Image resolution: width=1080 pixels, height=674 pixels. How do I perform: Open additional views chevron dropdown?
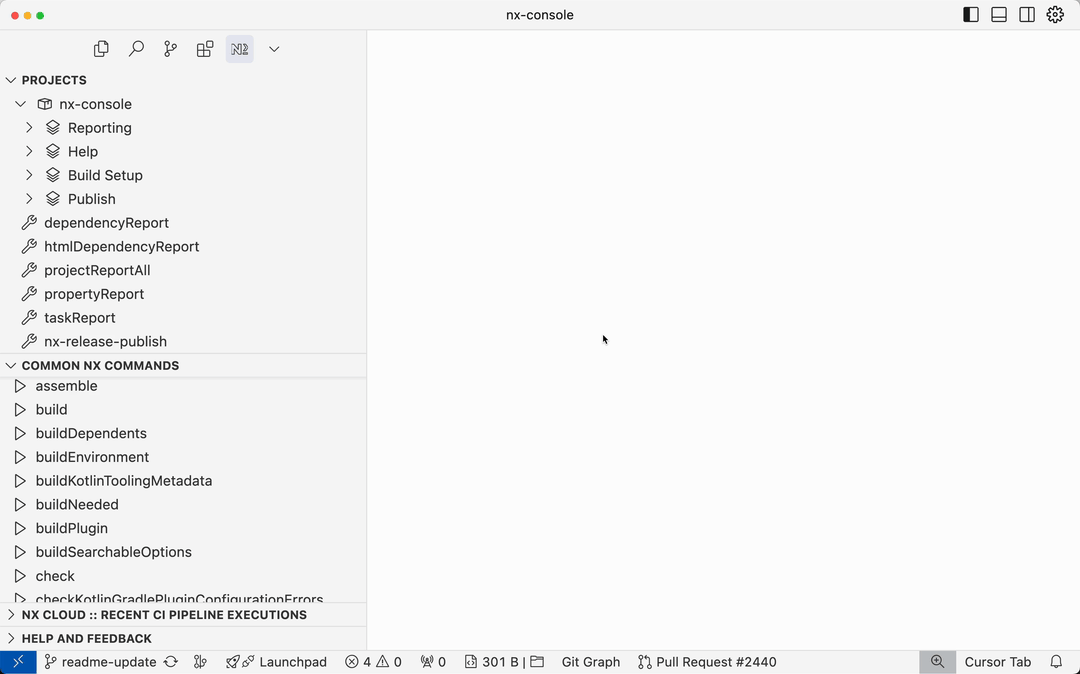[274, 49]
